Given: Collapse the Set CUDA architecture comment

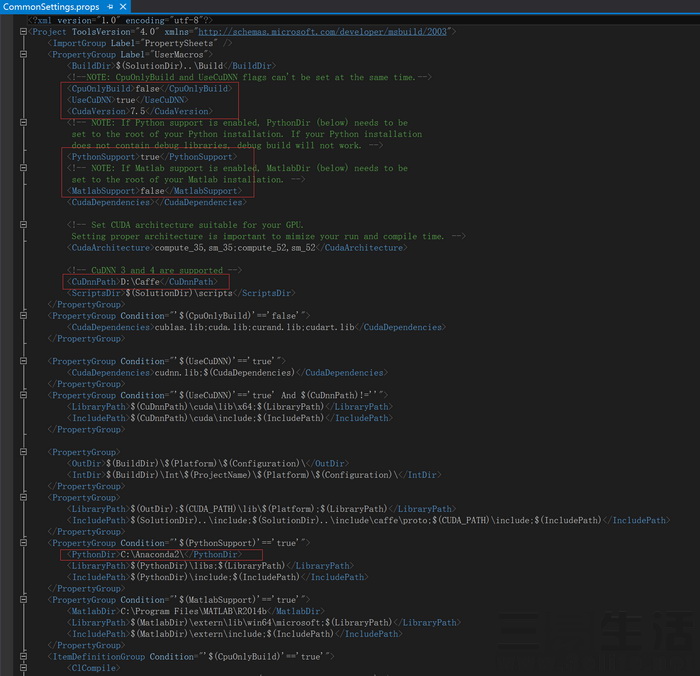Looking at the screenshot, I should click(23, 225).
